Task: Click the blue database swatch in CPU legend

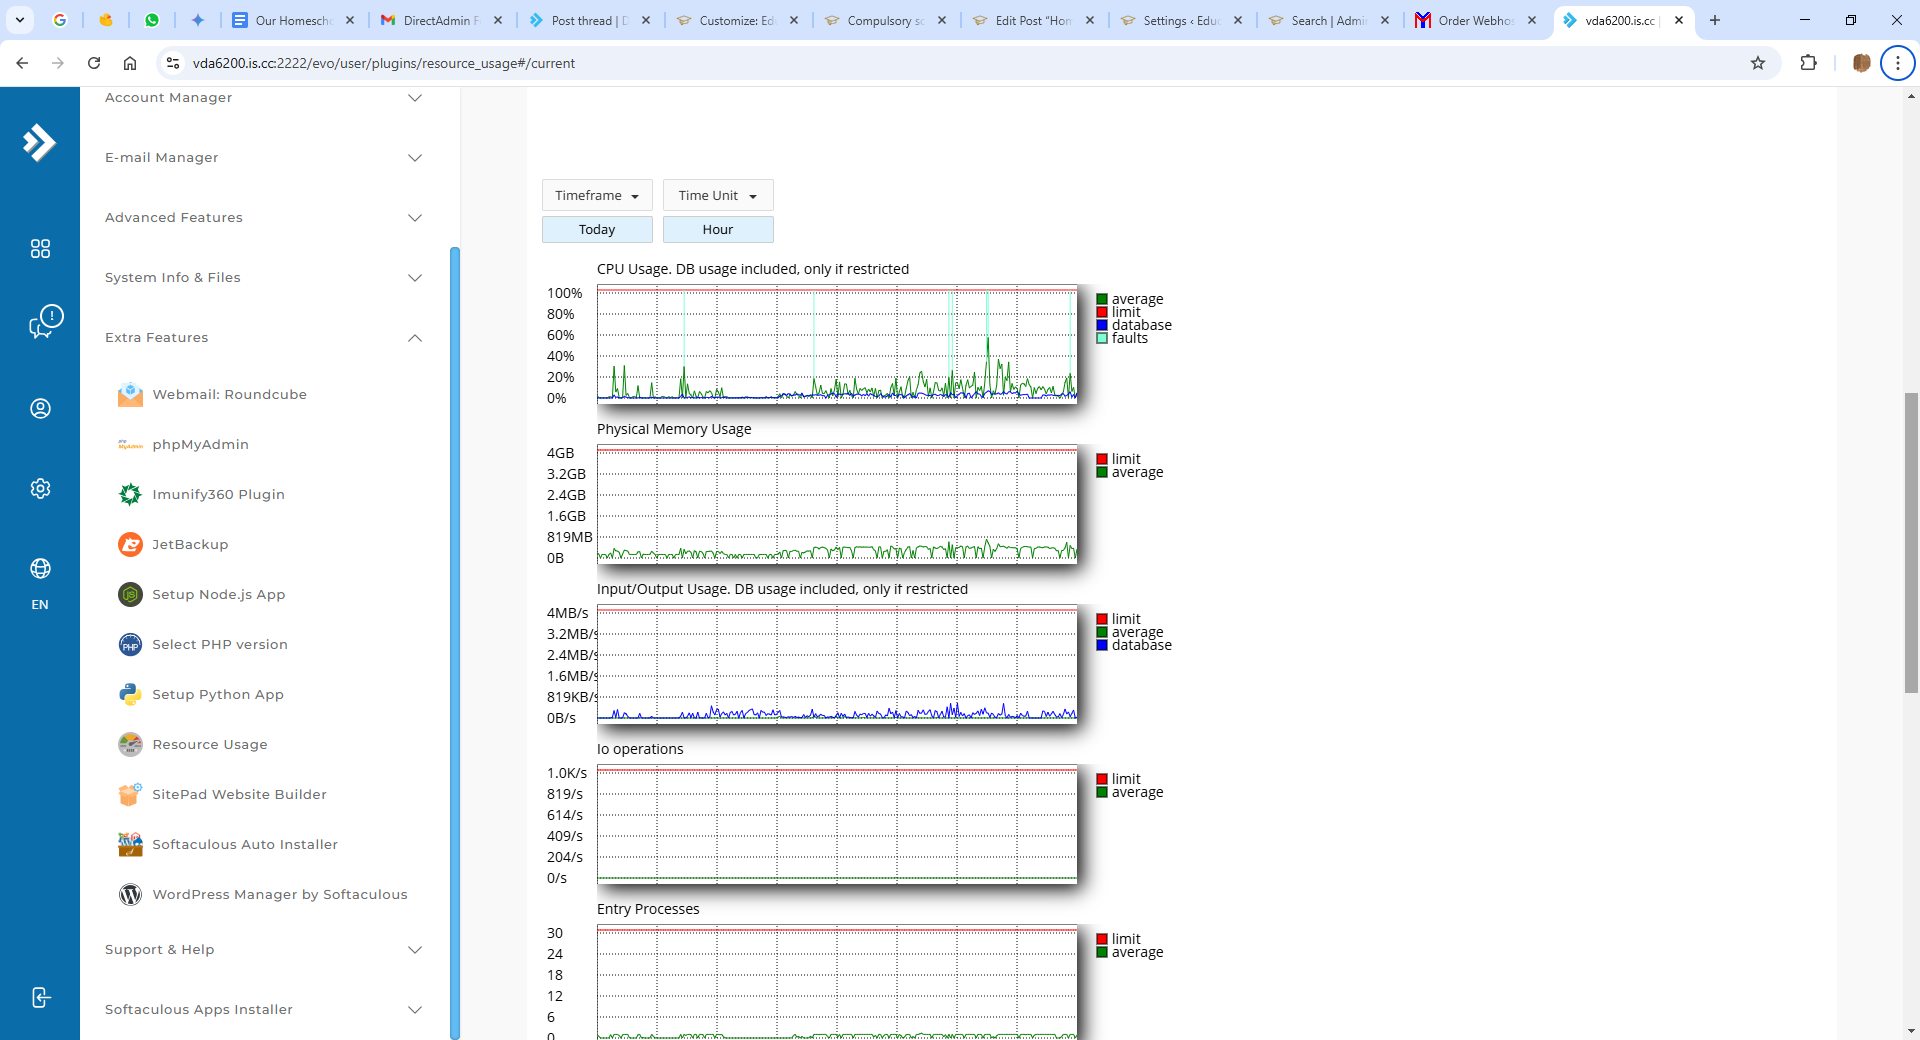Action: [1102, 325]
